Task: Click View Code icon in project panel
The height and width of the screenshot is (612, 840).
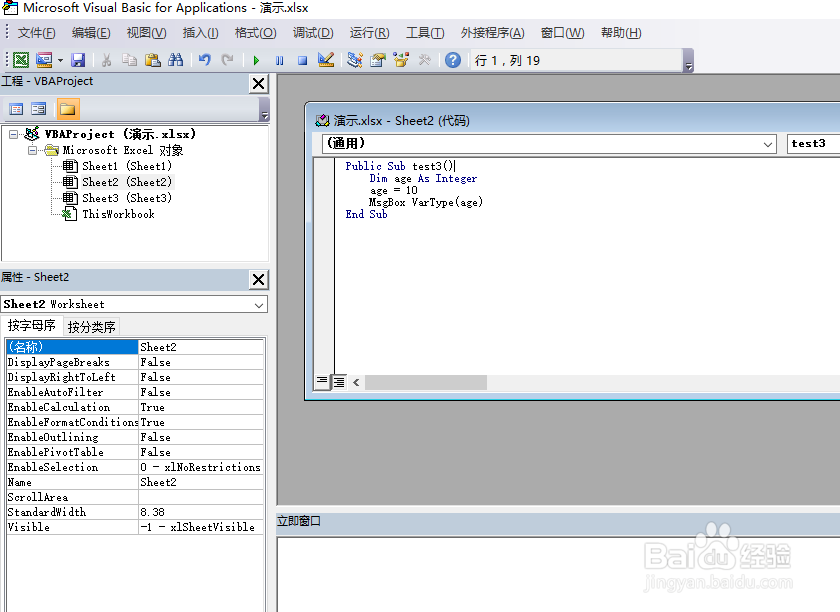Action: tap(17, 109)
